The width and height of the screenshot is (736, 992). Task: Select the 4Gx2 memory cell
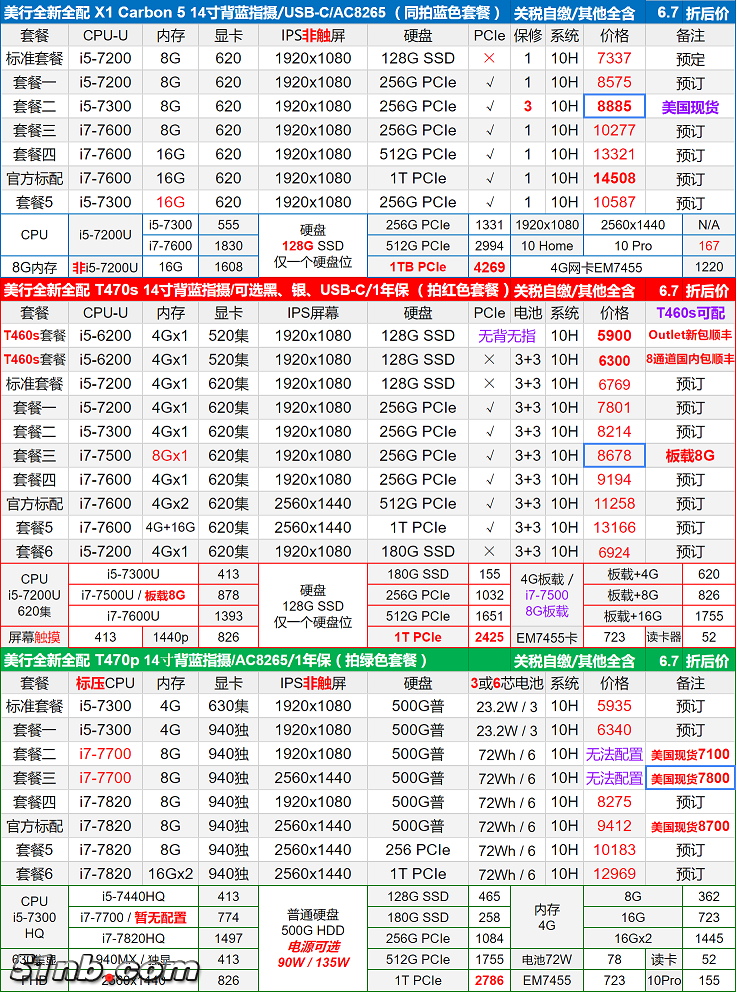click(x=170, y=504)
